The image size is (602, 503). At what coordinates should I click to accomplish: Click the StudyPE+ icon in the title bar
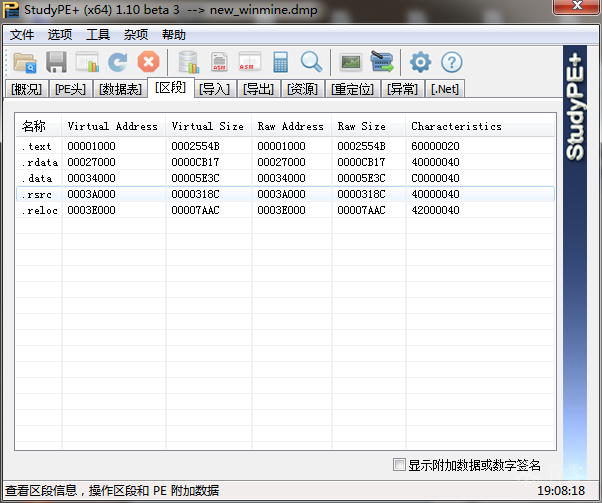pos(11,10)
